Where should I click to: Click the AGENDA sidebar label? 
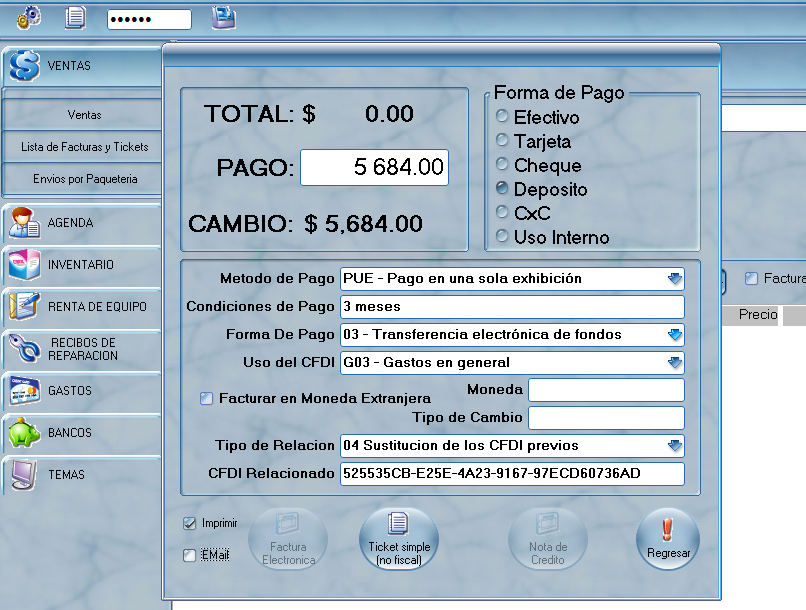(70, 223)
